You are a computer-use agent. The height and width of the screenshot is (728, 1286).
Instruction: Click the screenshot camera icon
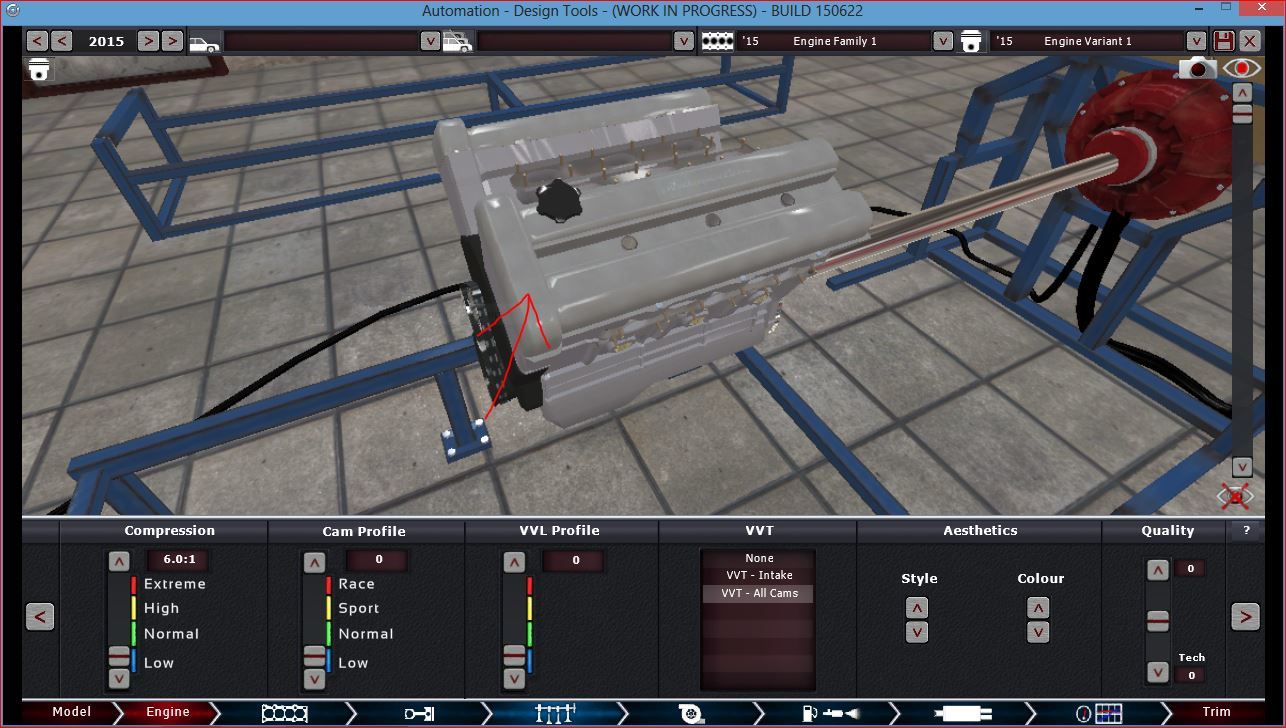click(1197, 68)
